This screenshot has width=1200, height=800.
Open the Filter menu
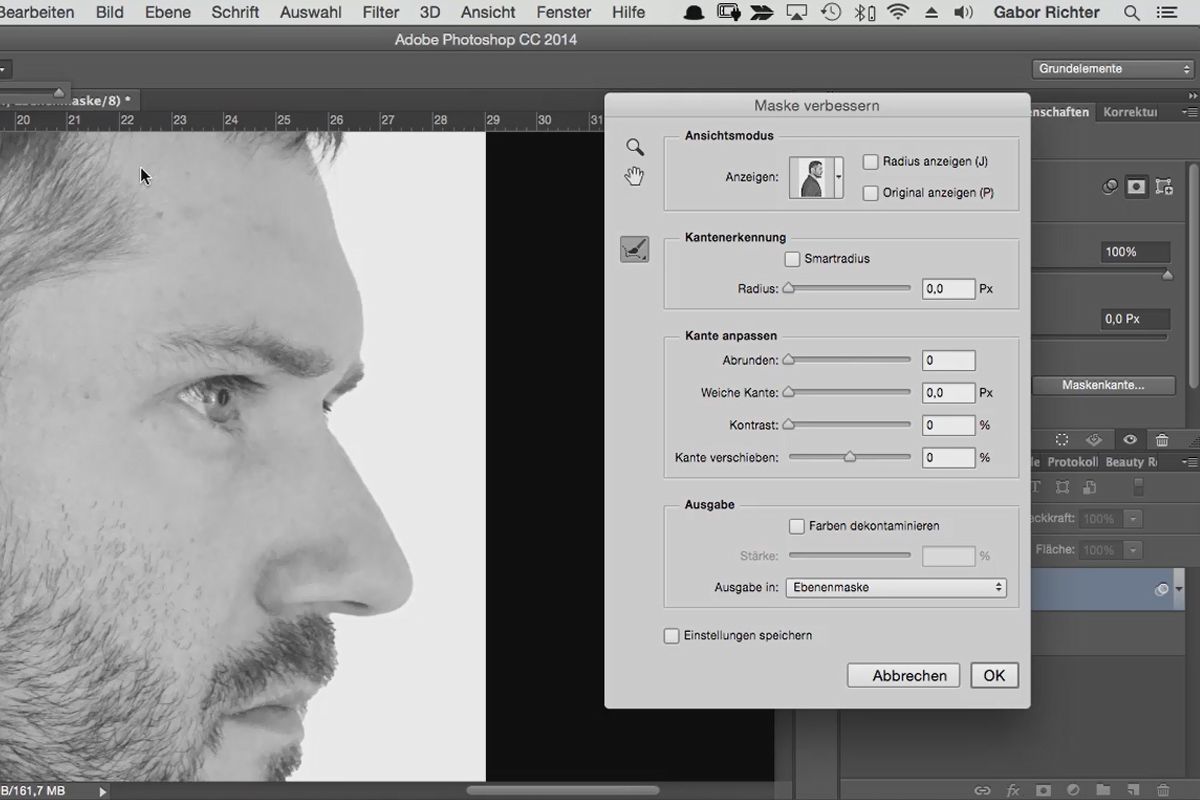pyautogui.click(x=381, y=12)
